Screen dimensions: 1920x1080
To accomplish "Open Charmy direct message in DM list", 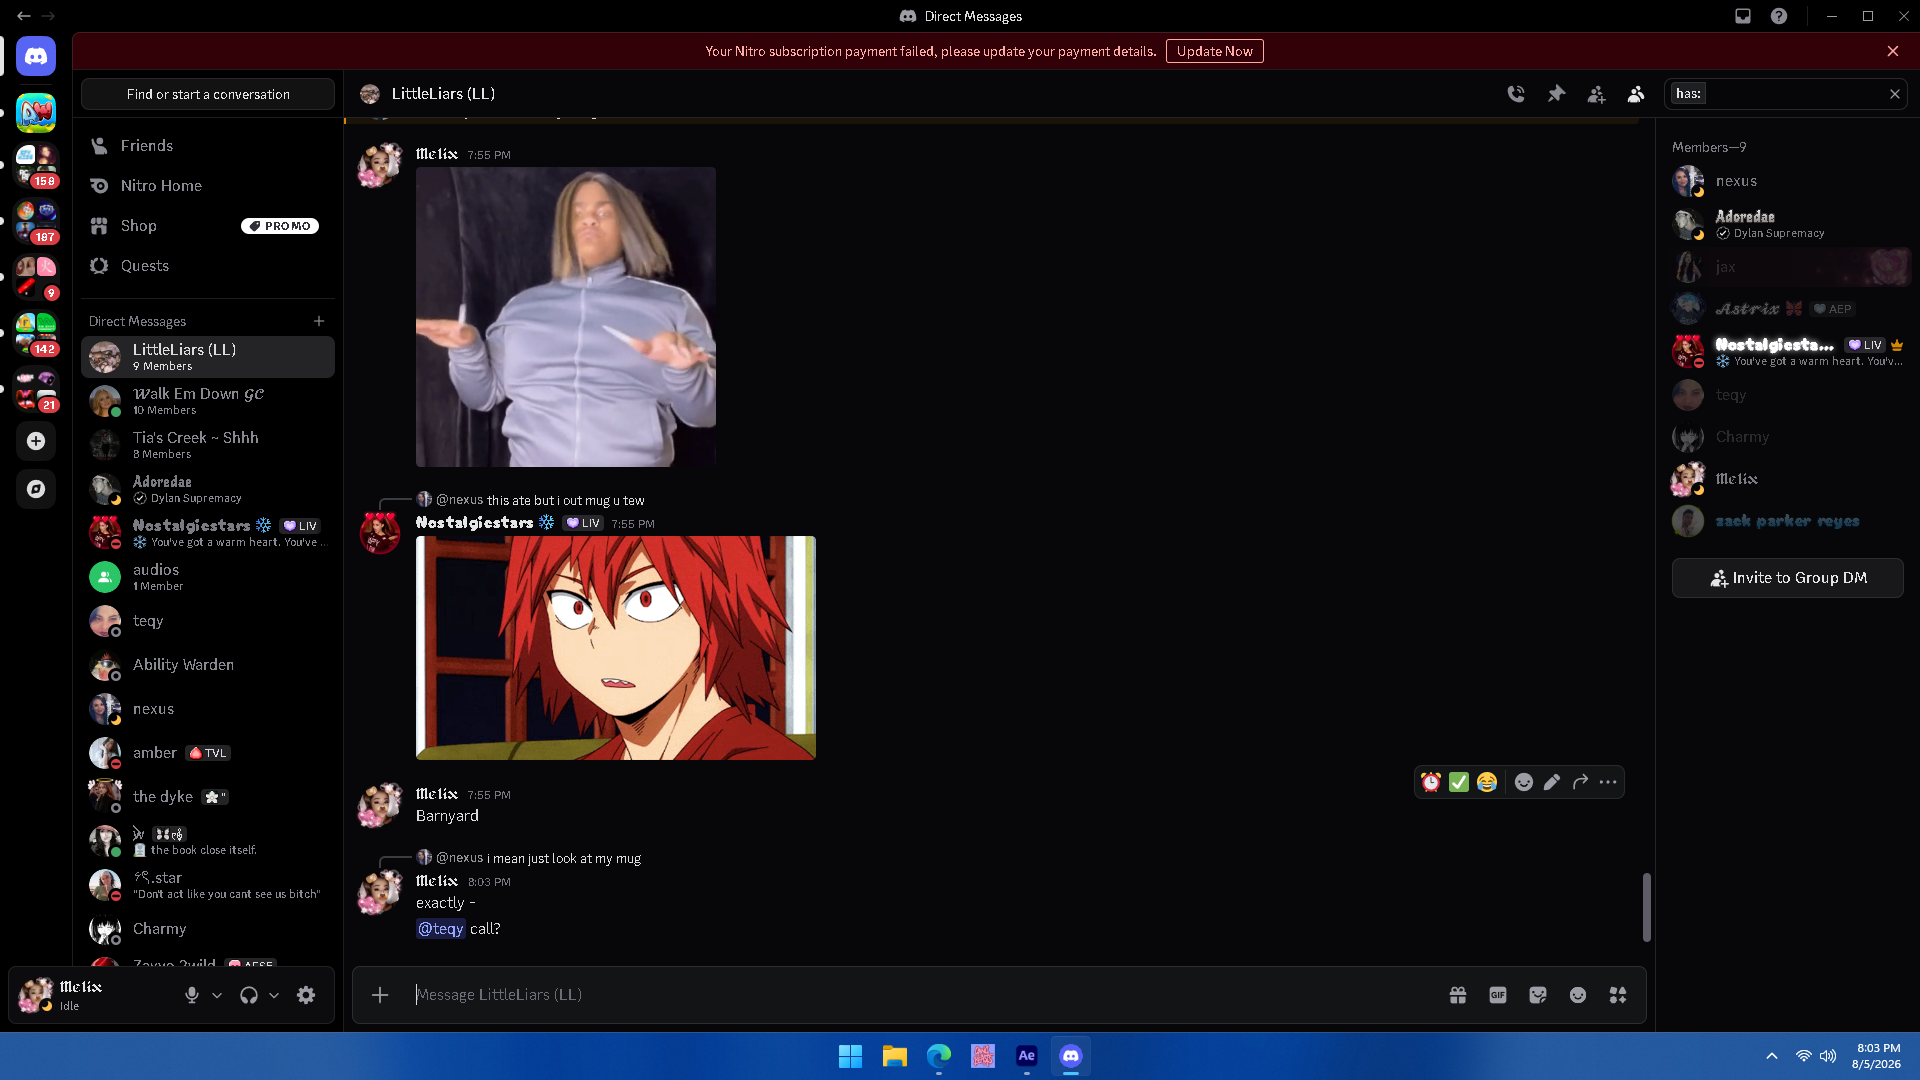I will click(208, 929).
